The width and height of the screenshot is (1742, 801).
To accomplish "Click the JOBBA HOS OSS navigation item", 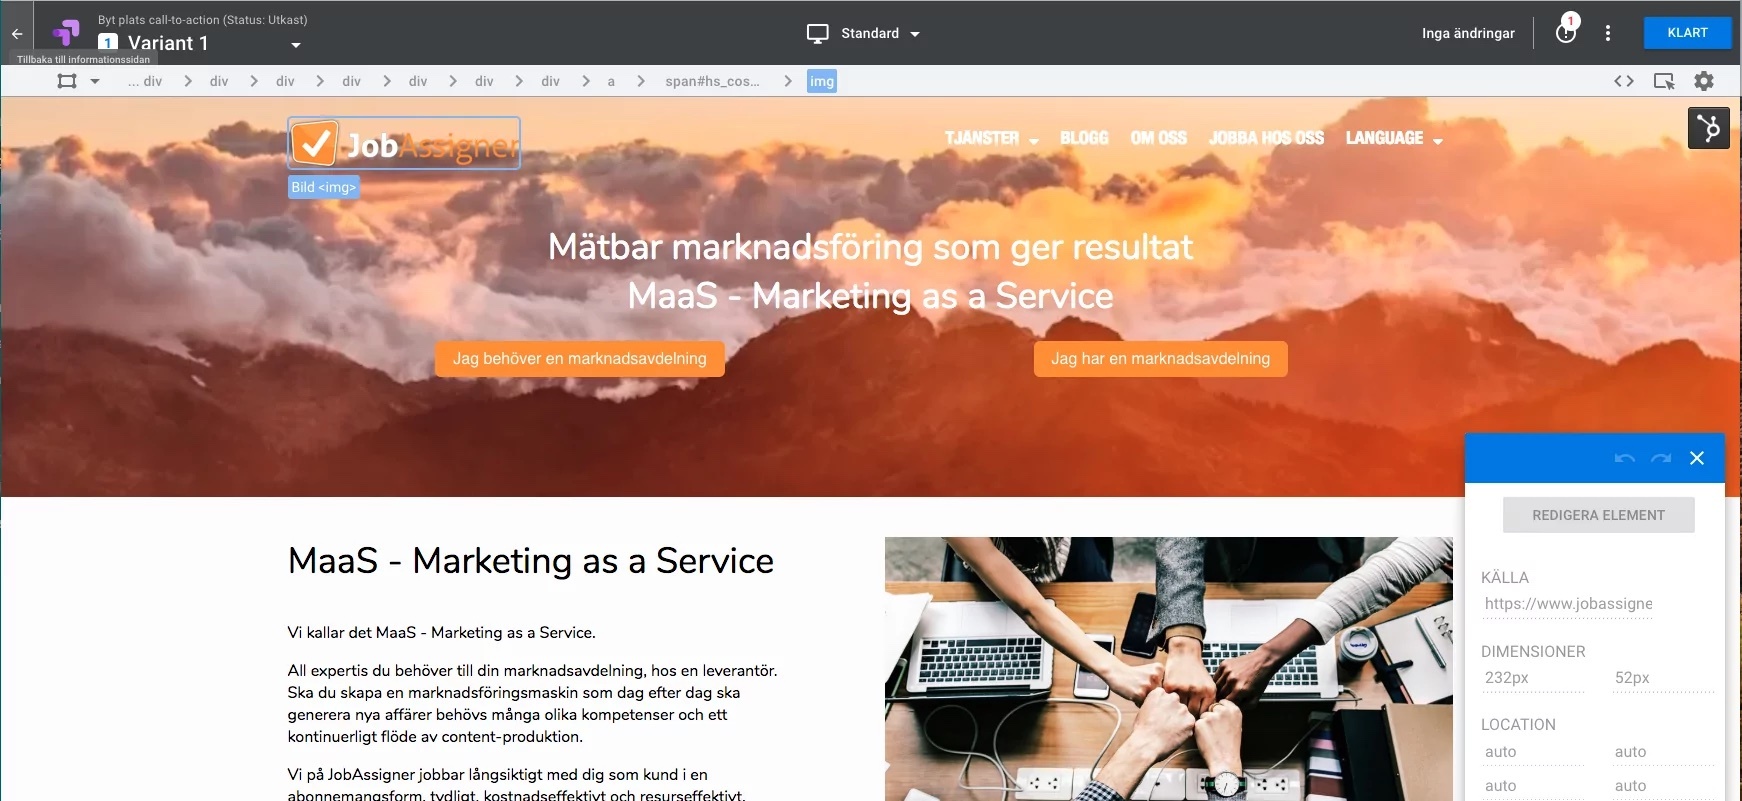I will [1266, 138].
